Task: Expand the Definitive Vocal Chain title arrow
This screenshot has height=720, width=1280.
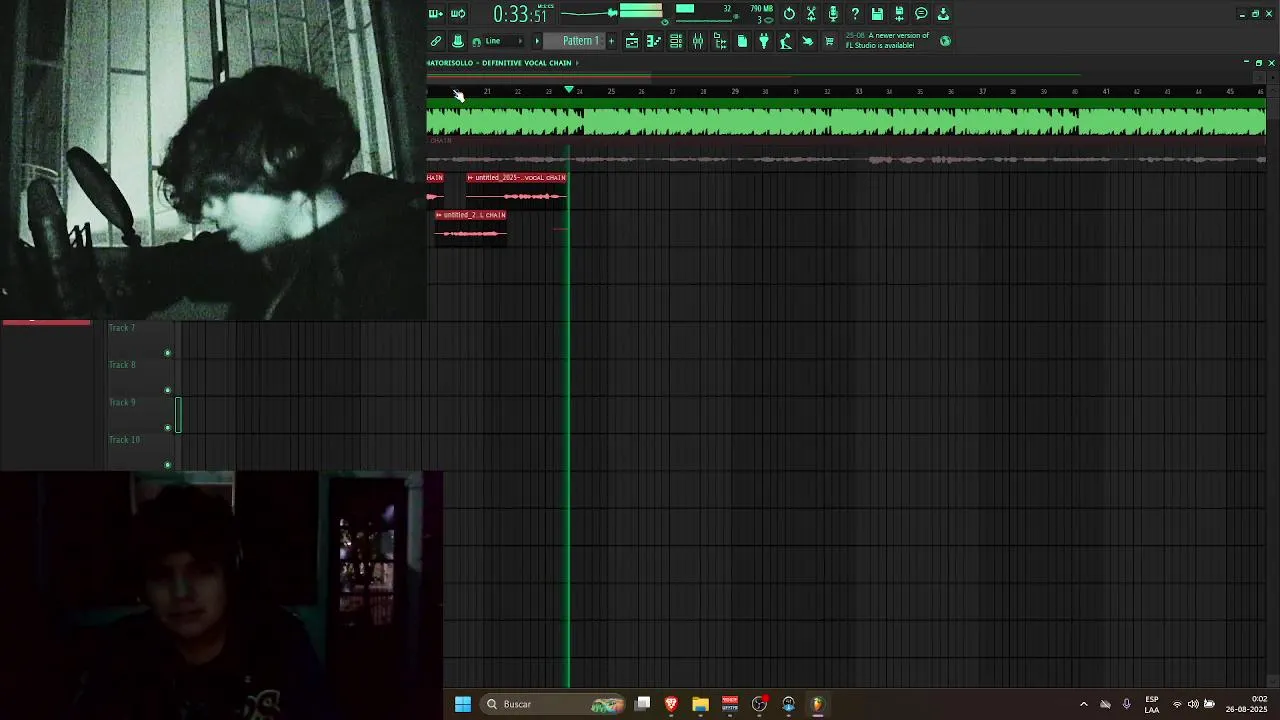Action: tap(577, 63)
